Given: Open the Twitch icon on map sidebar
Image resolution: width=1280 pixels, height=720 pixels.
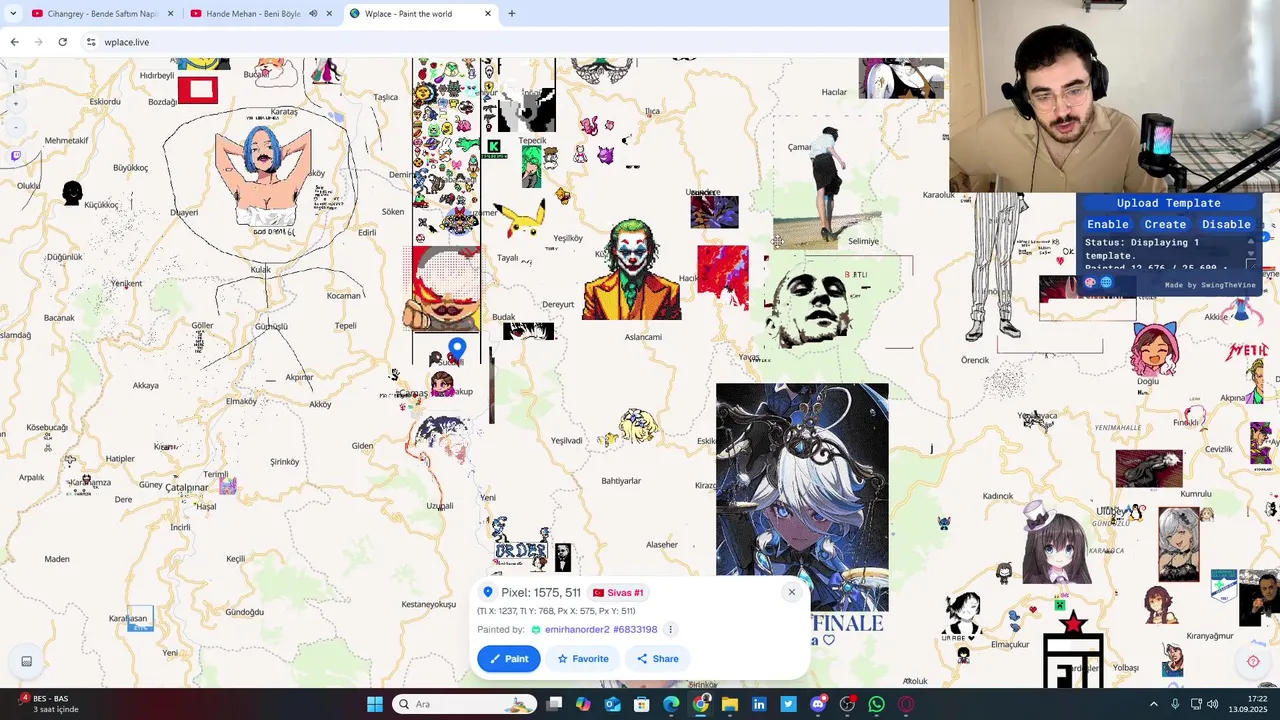Looking at the screenshot, I should coord(15,156).
